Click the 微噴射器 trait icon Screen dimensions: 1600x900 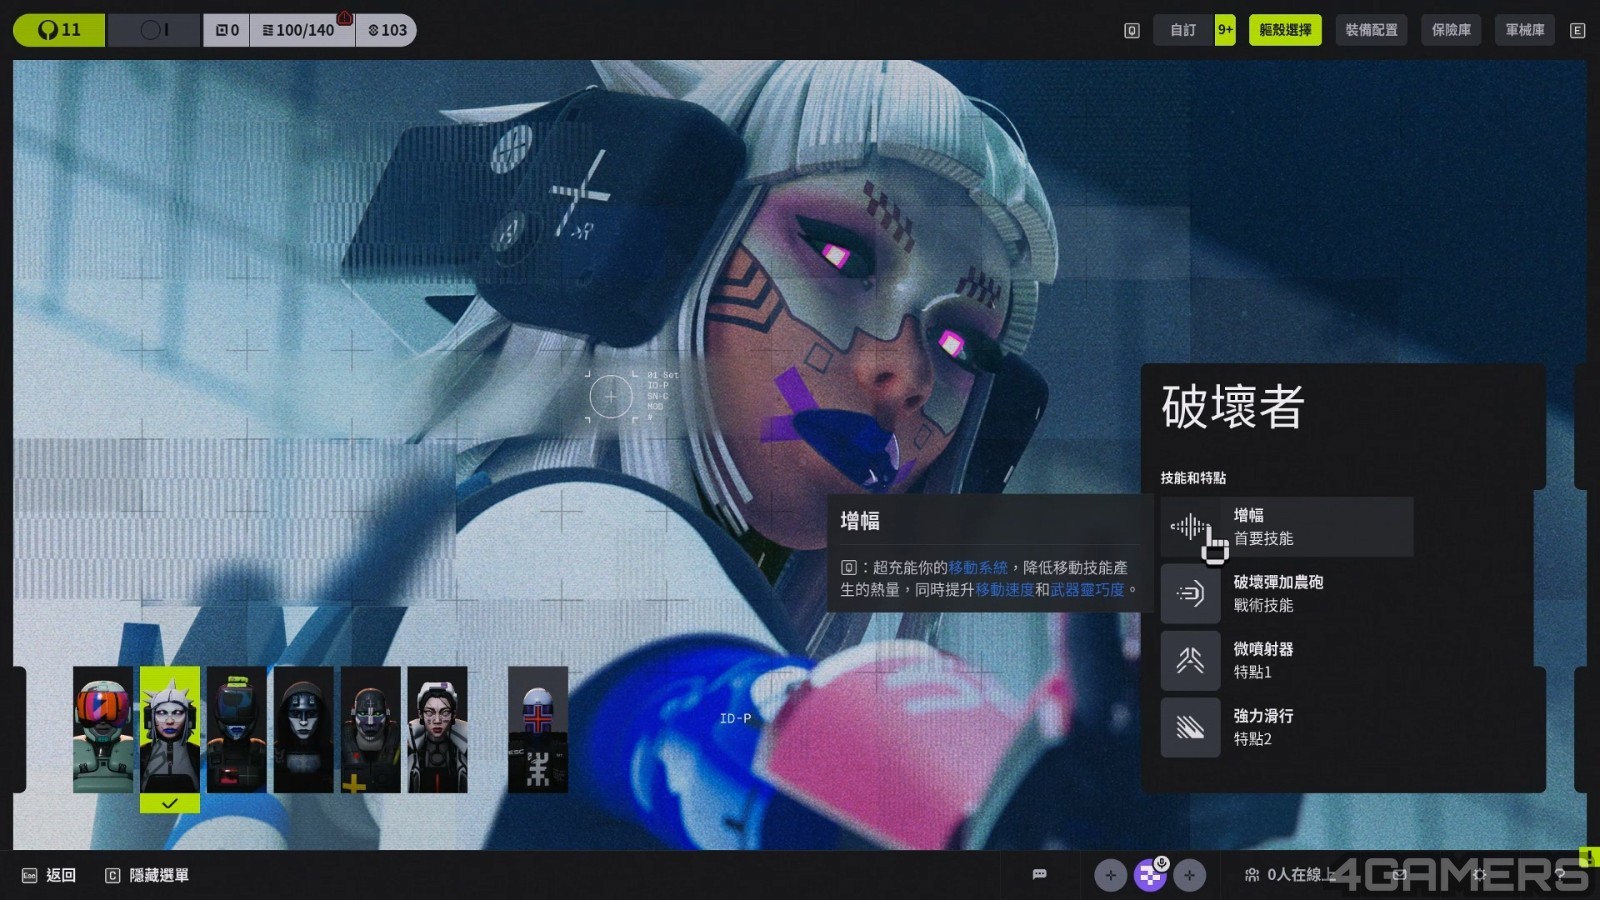coord(1190,661)
